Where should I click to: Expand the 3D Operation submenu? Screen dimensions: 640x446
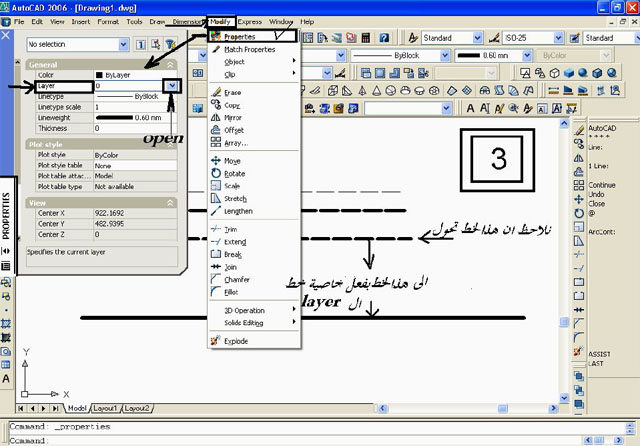point(253,311)
